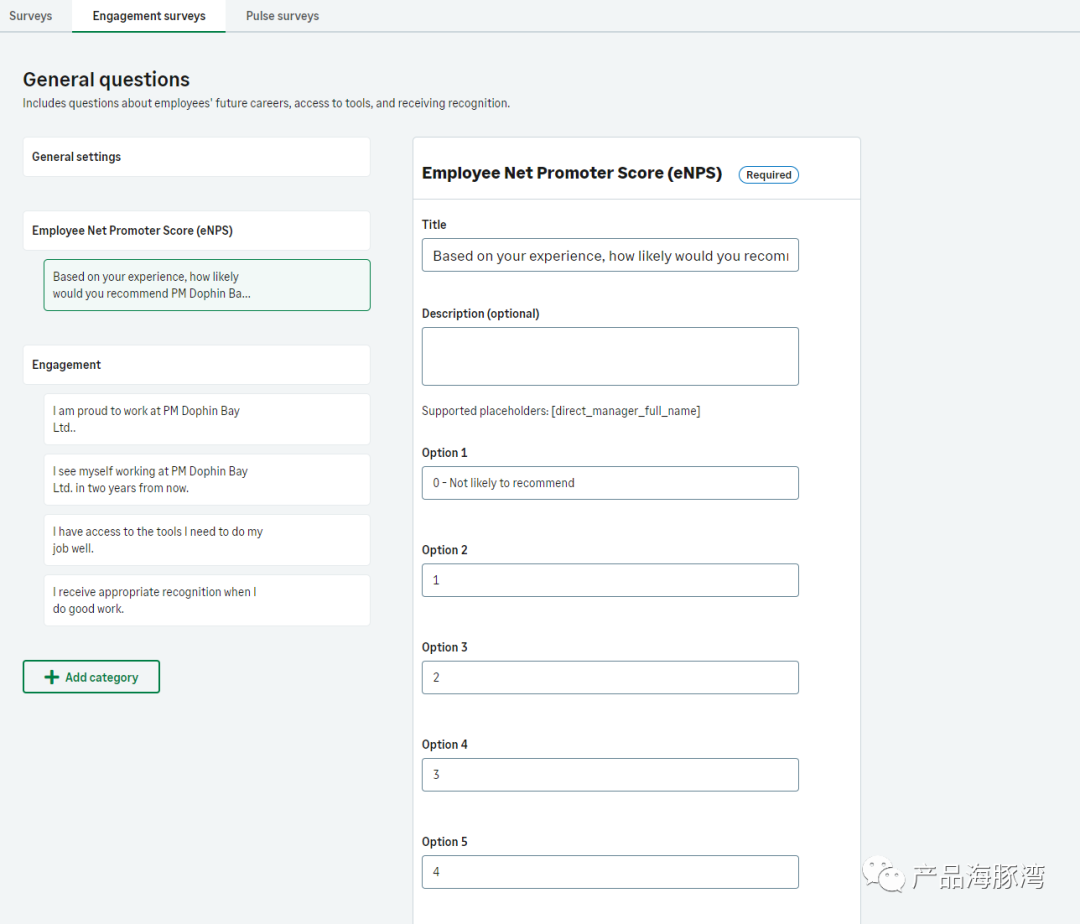This screenshot has width=1080, height=924.
Task: Edit the Option 5 field
Action: [610, 871]
